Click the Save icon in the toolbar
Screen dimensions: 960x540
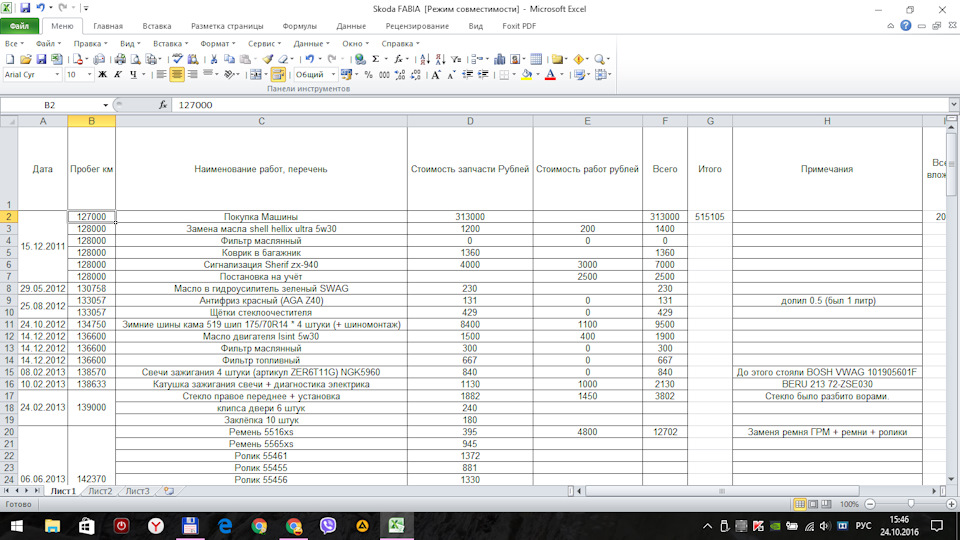(x=39, y=60)
